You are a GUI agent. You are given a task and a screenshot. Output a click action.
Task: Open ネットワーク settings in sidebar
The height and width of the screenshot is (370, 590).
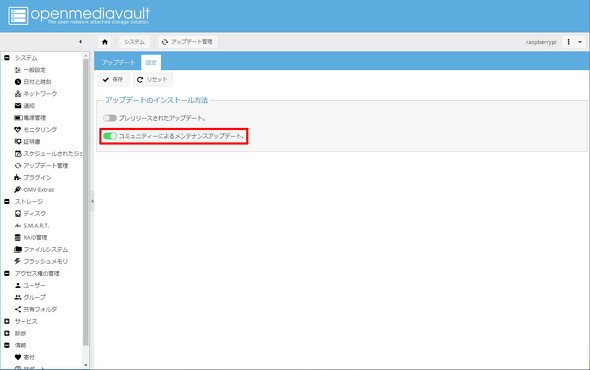pyautogui.click(x=36, y=94)
